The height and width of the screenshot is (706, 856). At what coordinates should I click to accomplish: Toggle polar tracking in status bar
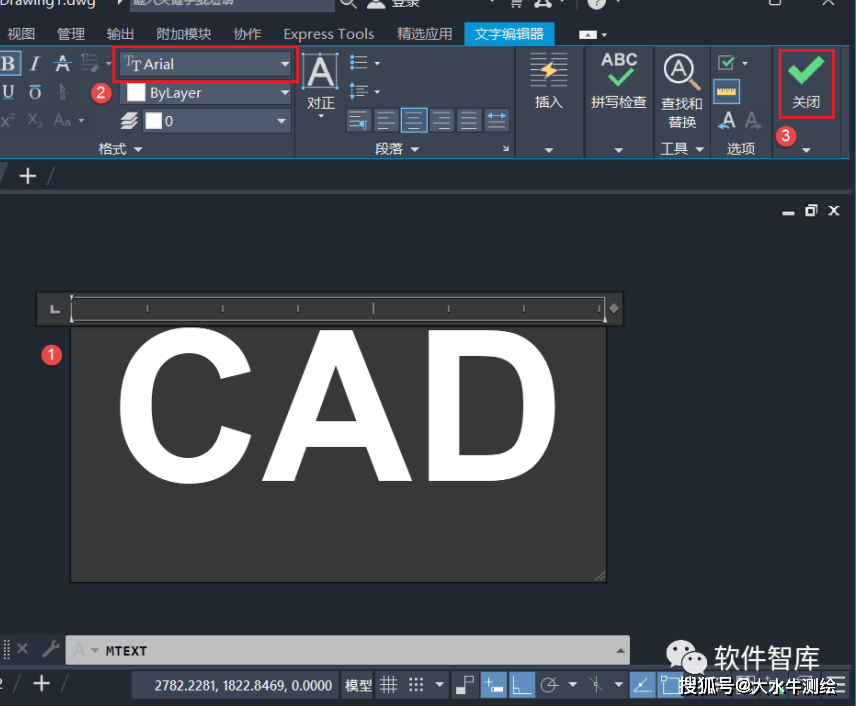(x=549, y=685)
